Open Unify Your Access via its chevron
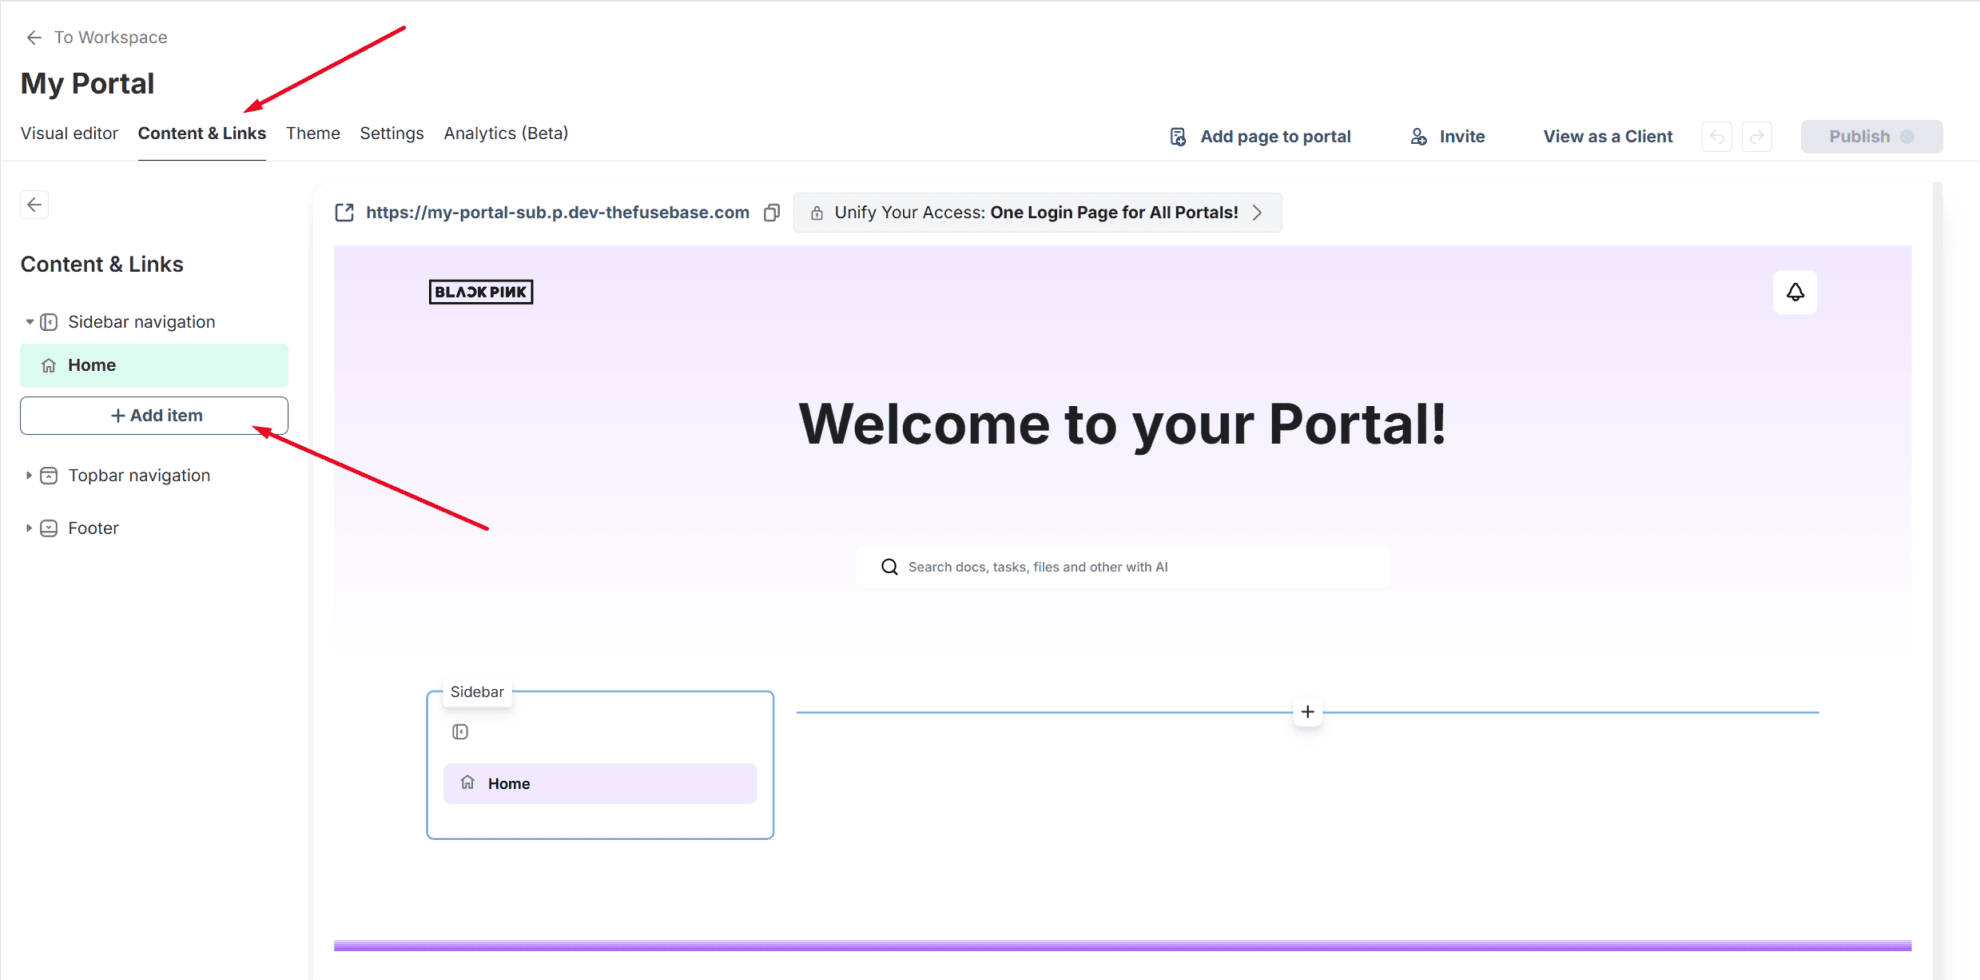Viewport: 1980px width, 980px height. (1258, 212)
